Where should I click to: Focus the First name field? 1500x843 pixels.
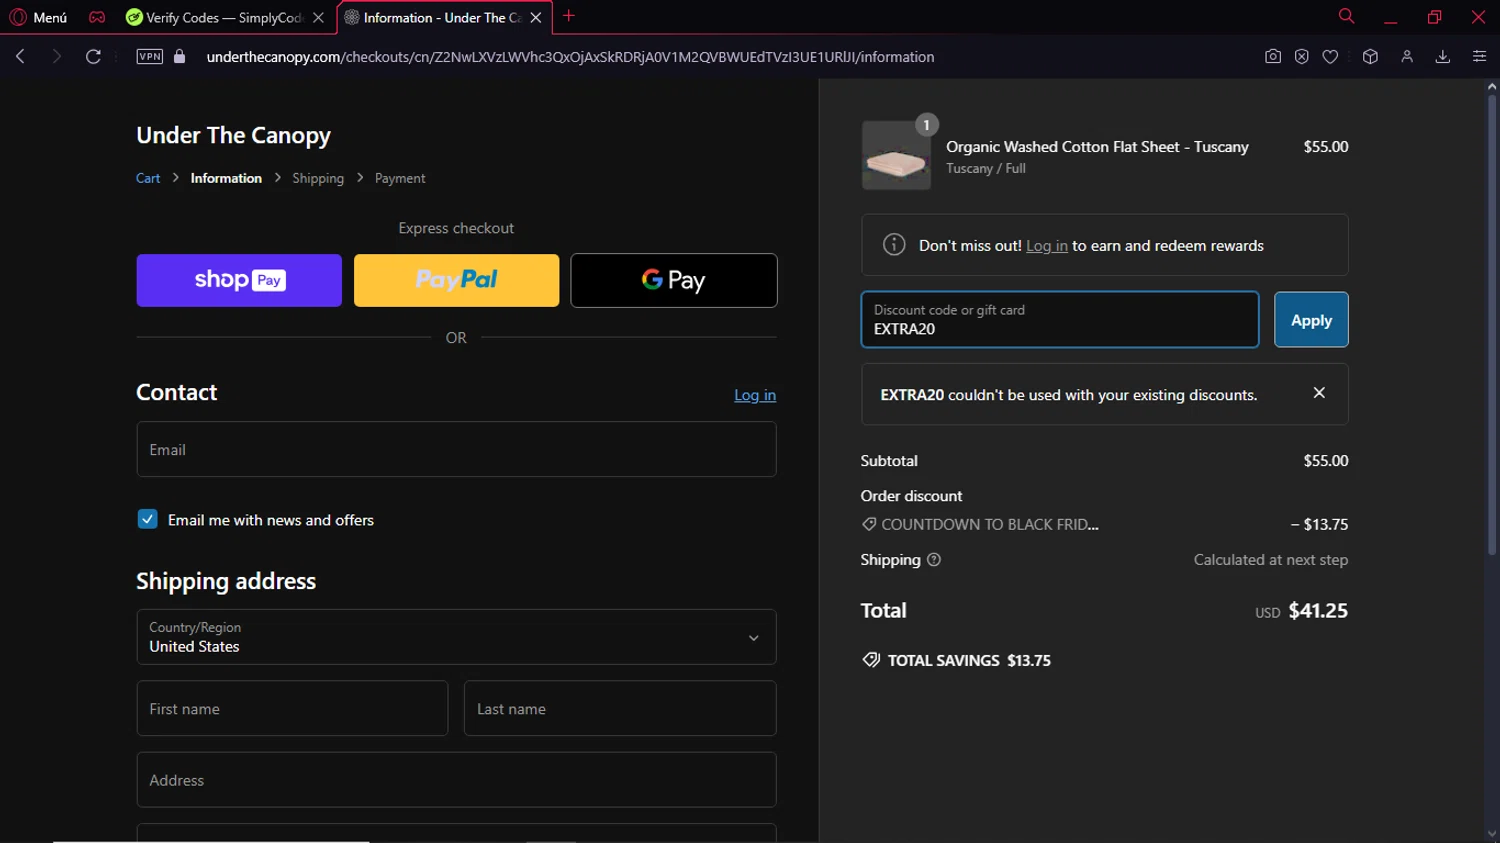click(x=292, y=708)
